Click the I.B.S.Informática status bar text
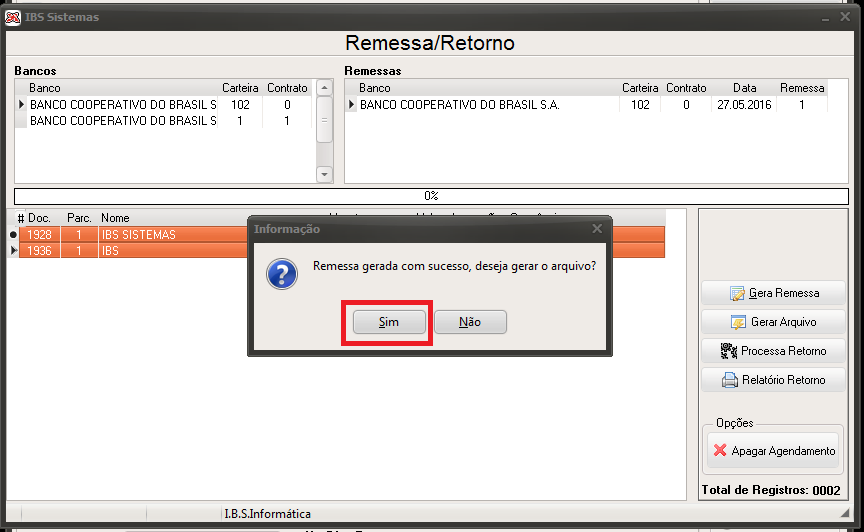864x532 pixels. (x=267, y=514)
